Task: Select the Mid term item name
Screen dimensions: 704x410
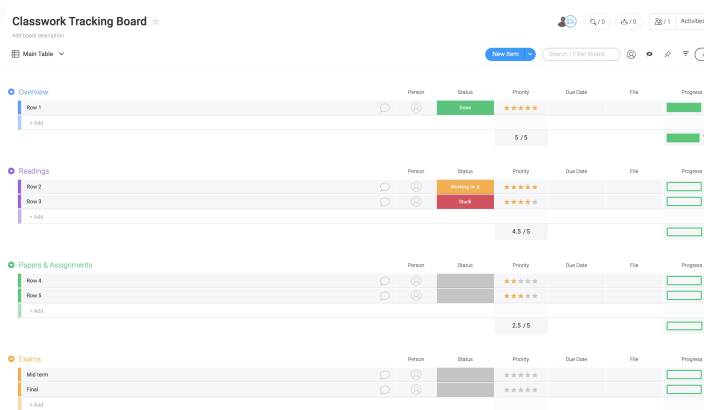Action: (37, 375)
